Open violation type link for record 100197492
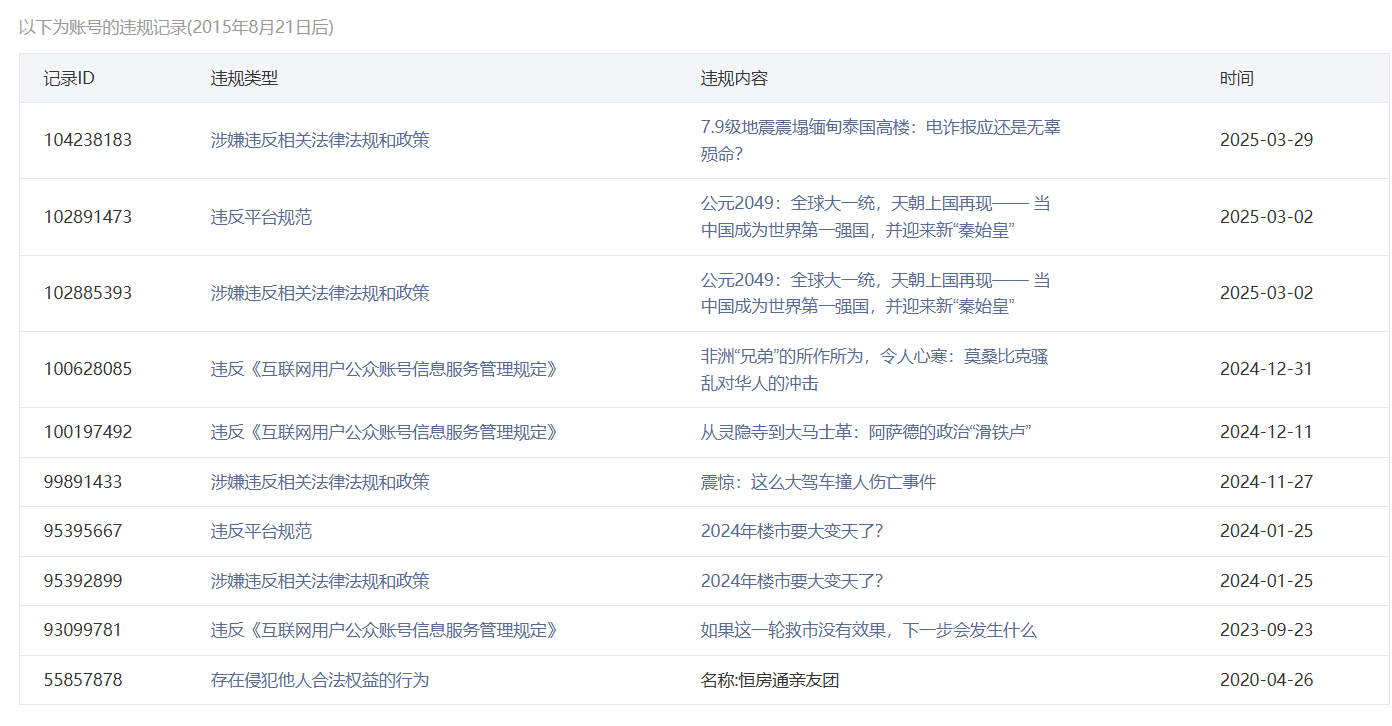 tap(384, 432)
